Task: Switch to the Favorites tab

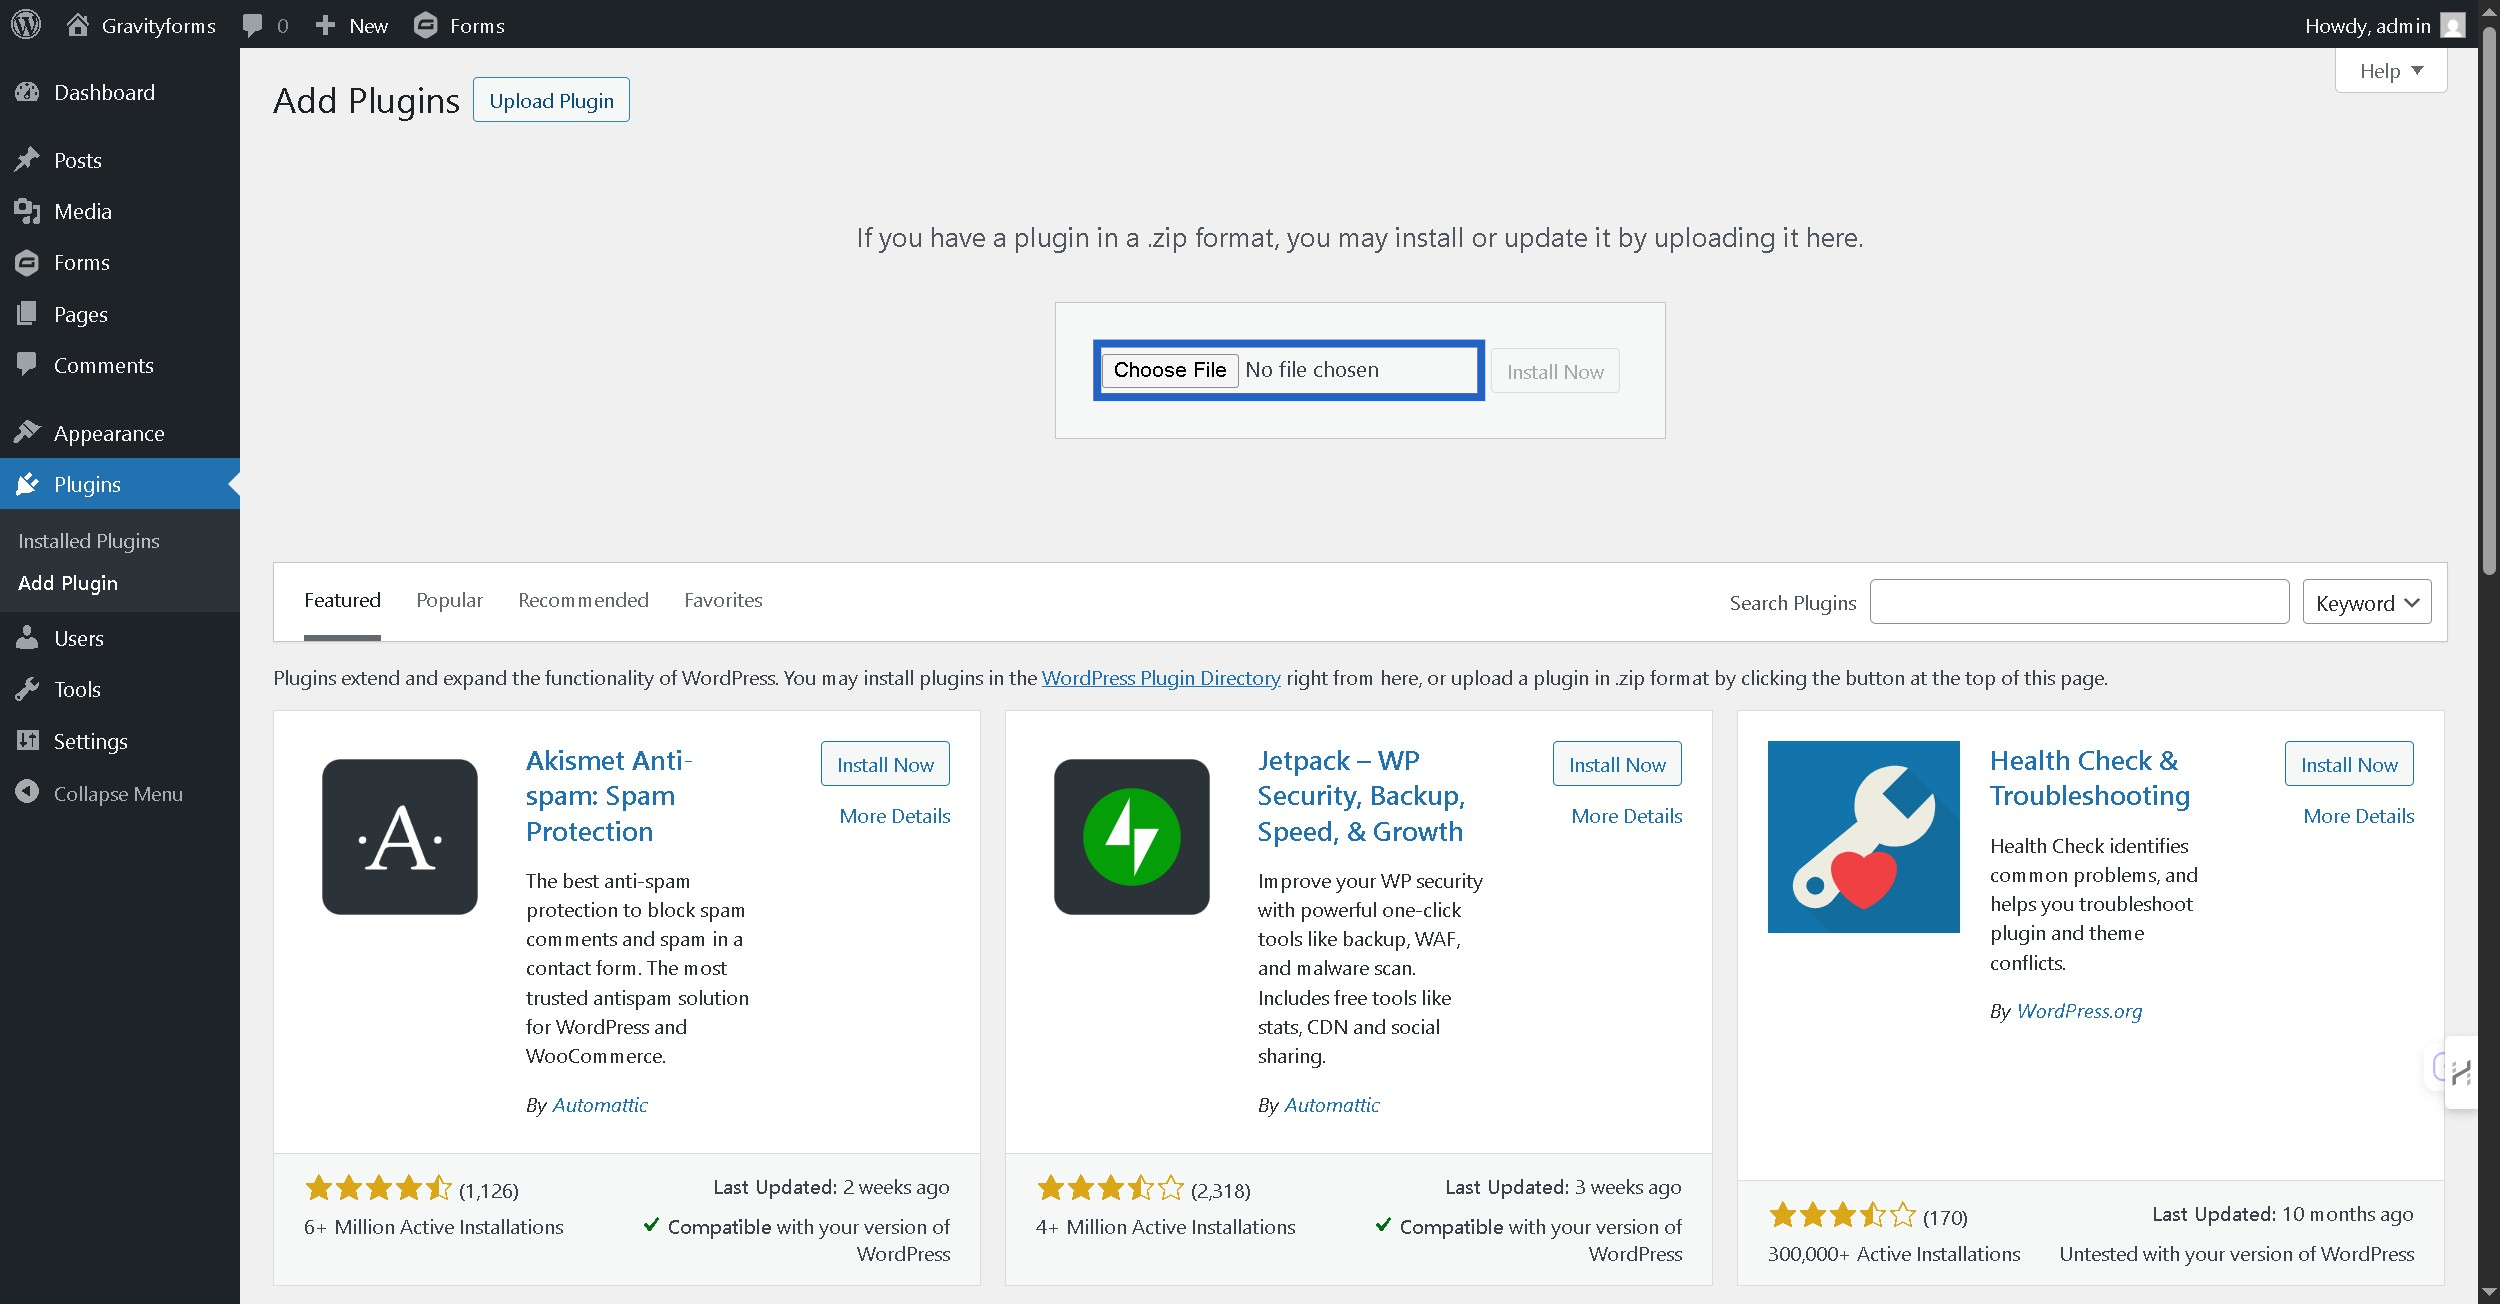Action: click(723, 600)
